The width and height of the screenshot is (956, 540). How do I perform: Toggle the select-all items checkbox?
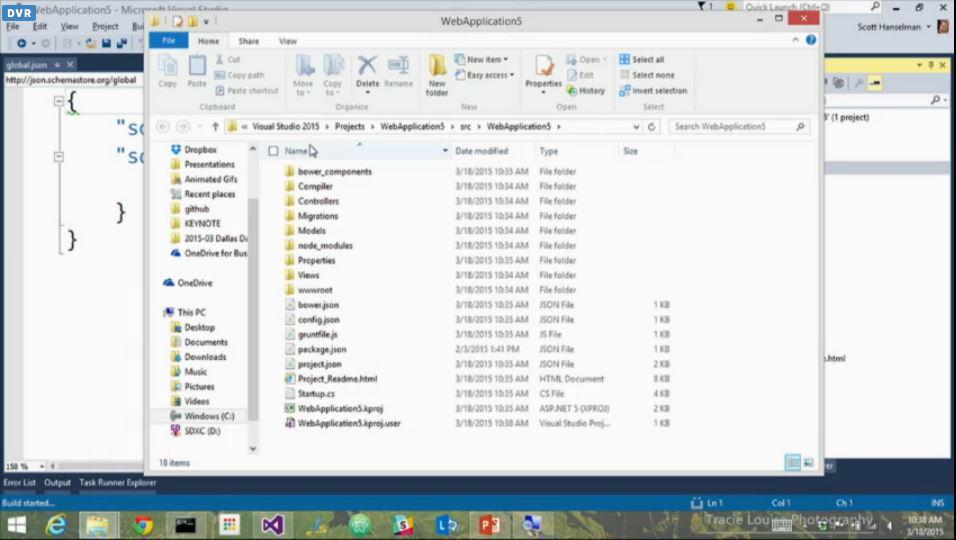point(273,151)
